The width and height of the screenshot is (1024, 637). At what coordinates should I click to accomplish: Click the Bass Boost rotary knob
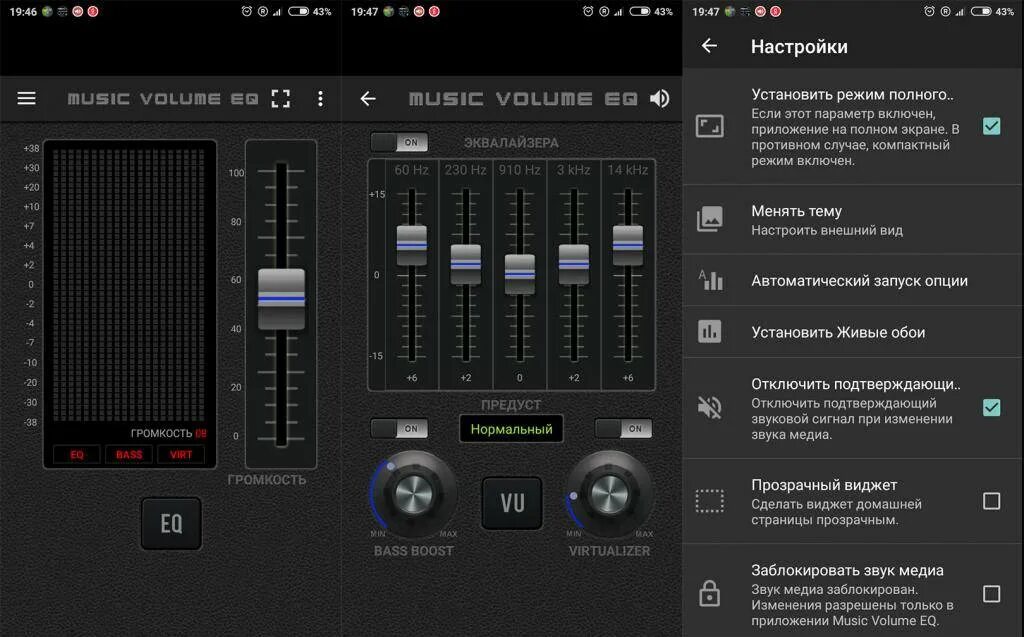click(413, 493)
